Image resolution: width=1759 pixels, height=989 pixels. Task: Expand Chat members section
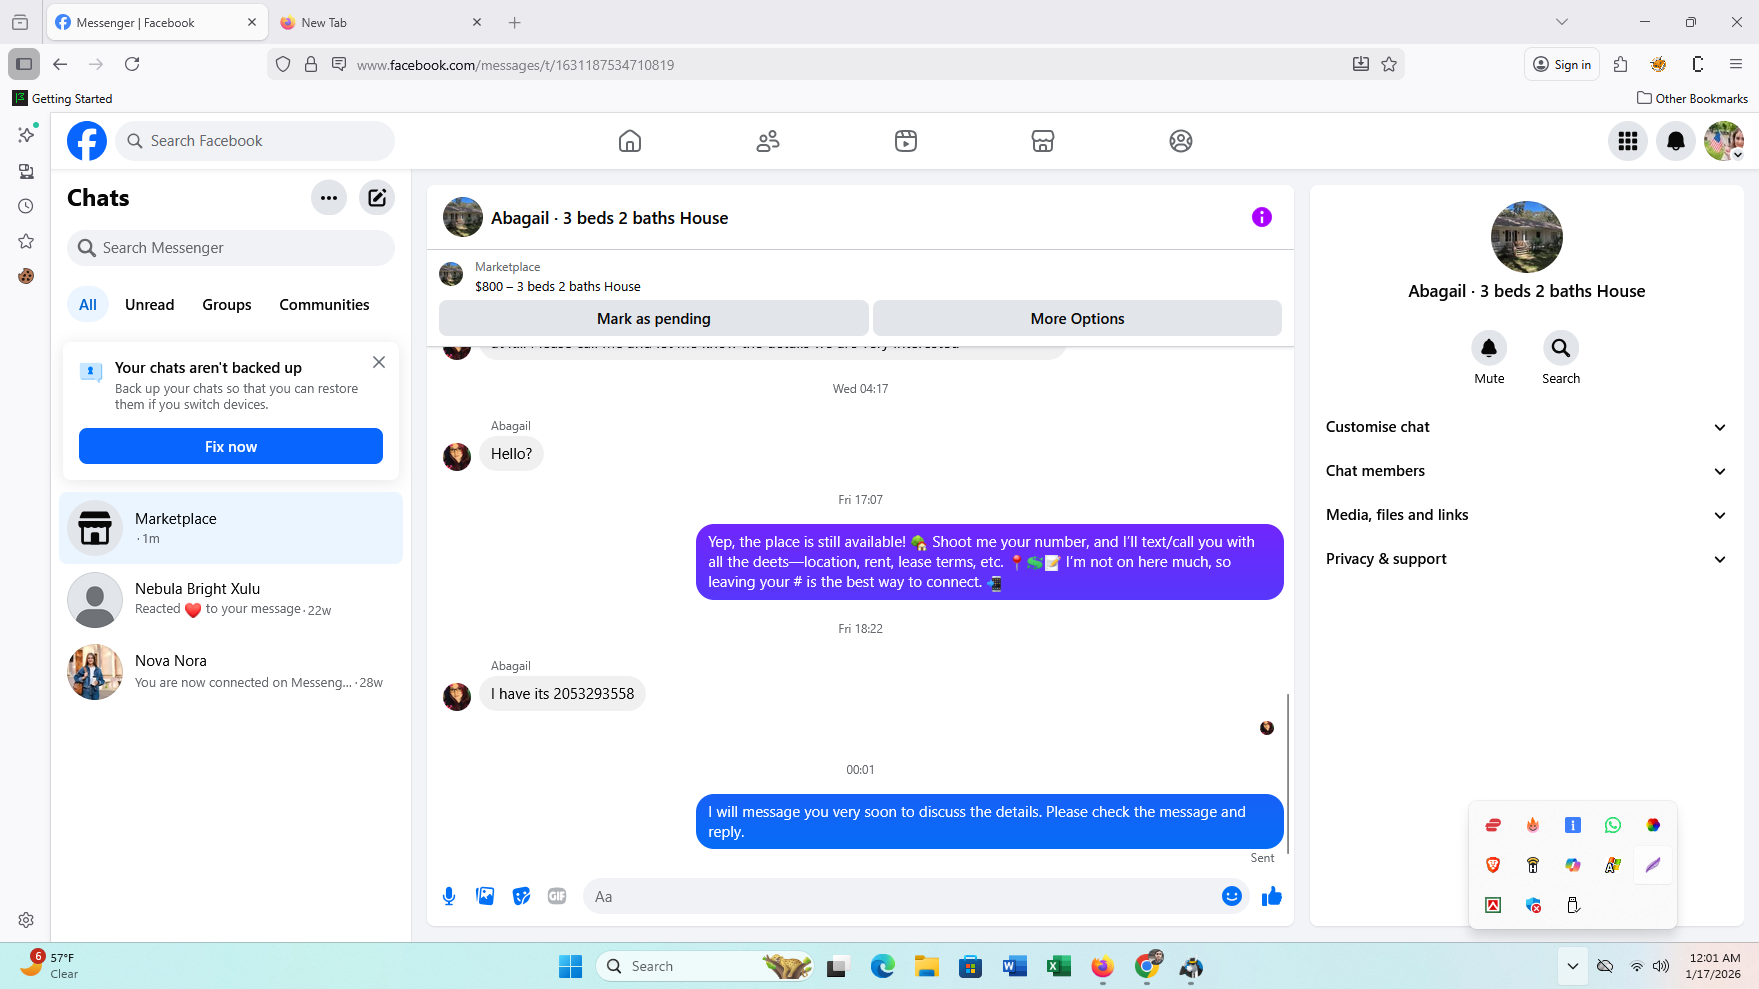coord(1526,471)
